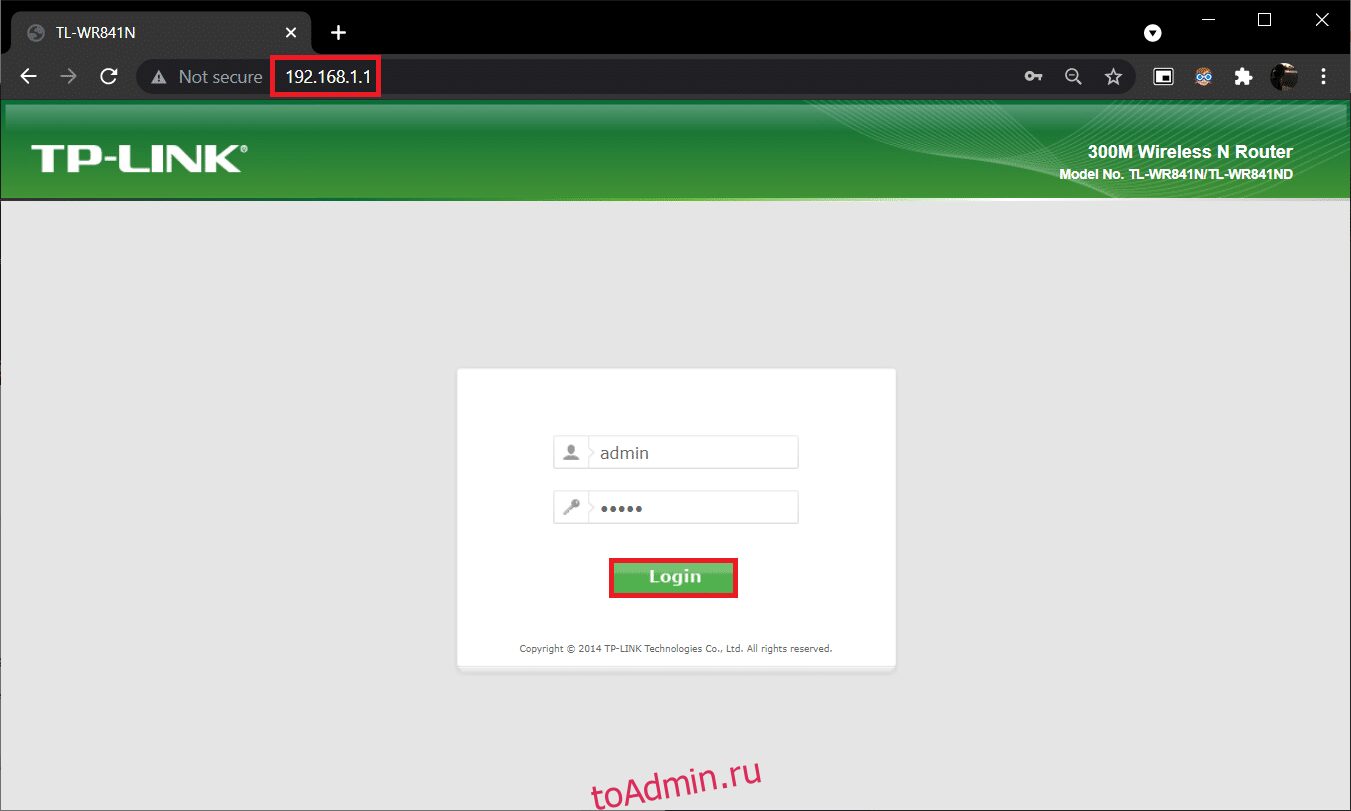Open a new tab with plus button
The height and width of the screenshot is (811, 1351).
(x=338, y=32)
